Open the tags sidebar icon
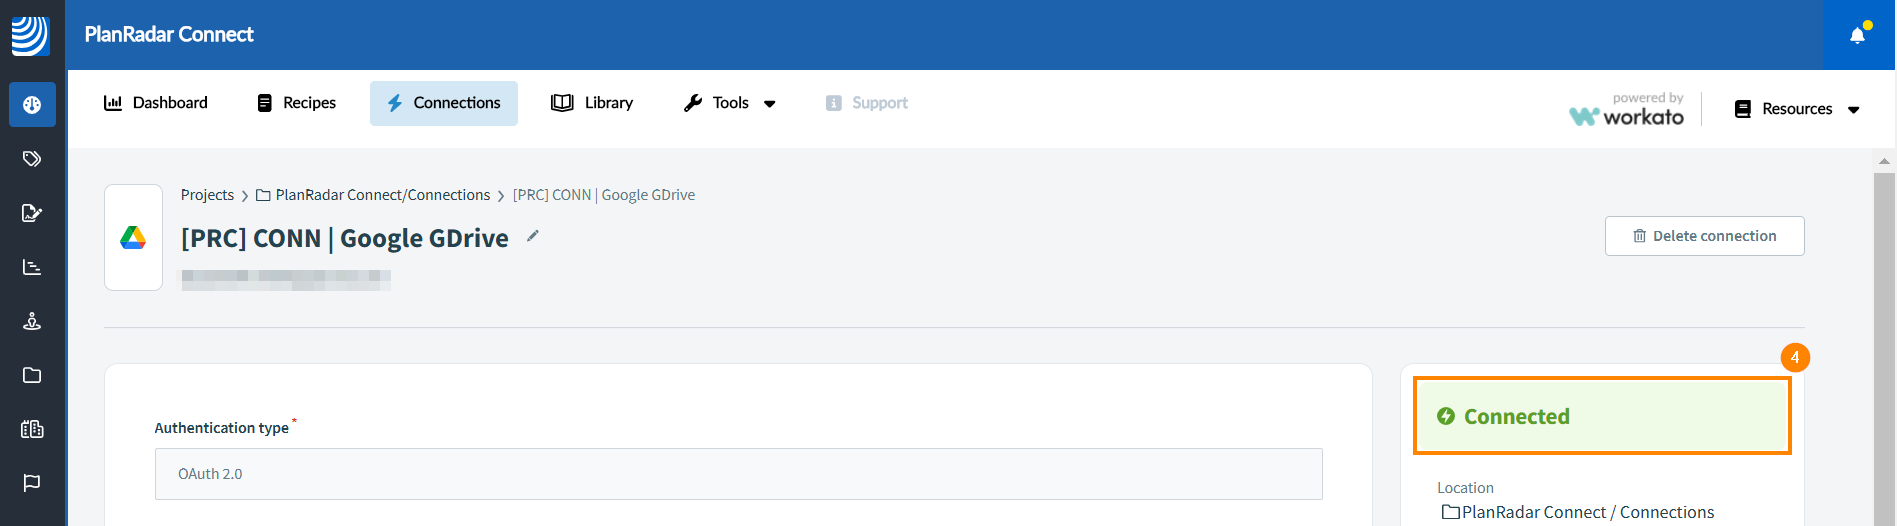 [32, 159]
